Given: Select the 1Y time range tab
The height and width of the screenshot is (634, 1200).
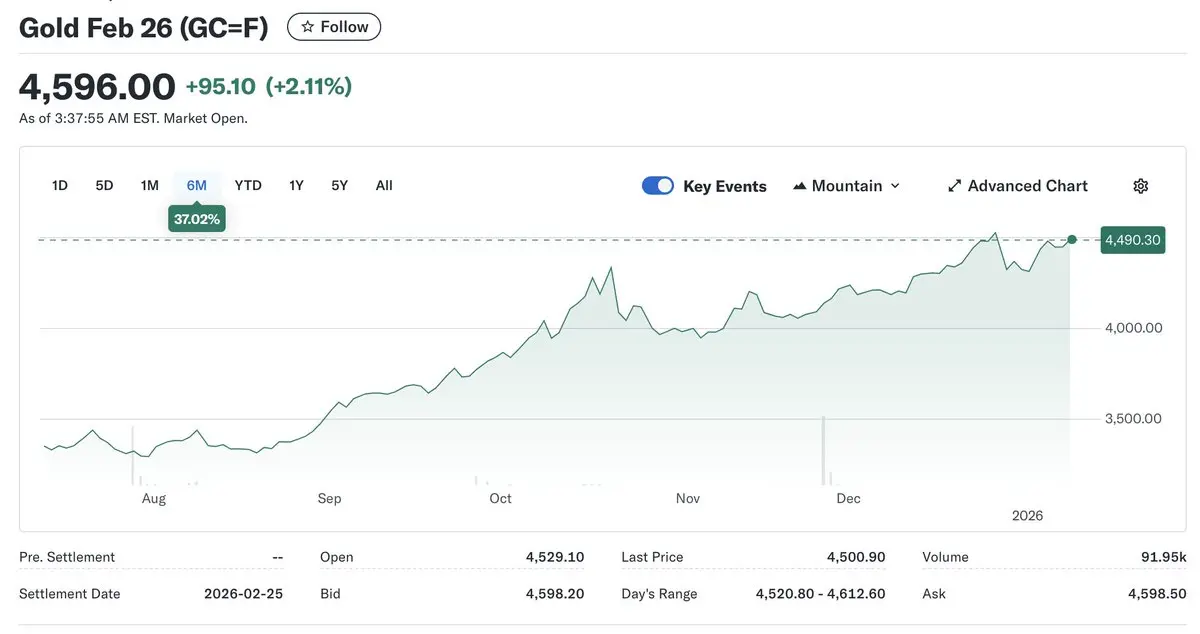Looking at the screenshot, I should pos(296,185).
